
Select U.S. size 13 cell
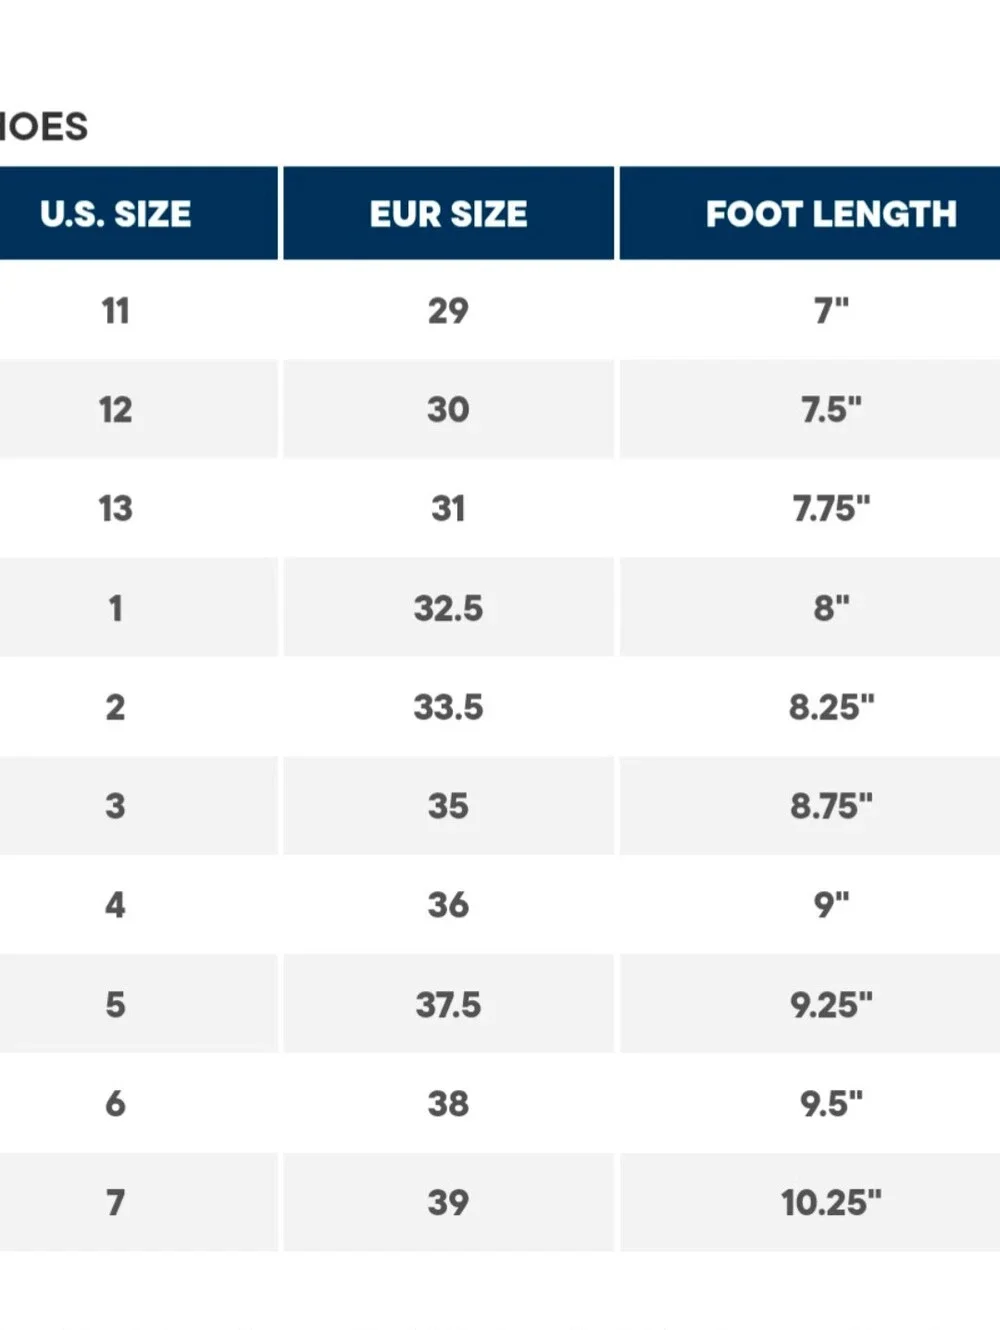coord(138,508)
